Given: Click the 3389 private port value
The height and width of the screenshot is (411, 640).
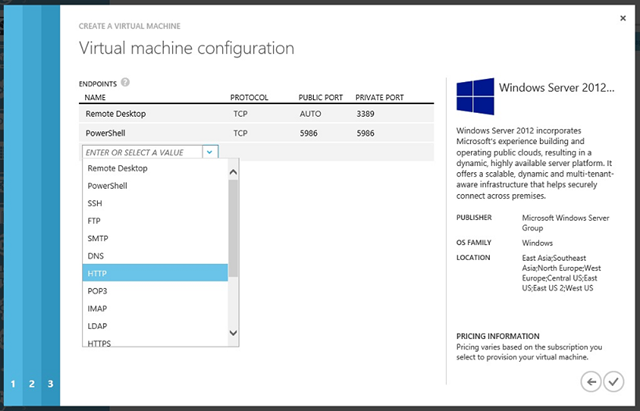Looking at the screenshot, I should tap(365, 114).
